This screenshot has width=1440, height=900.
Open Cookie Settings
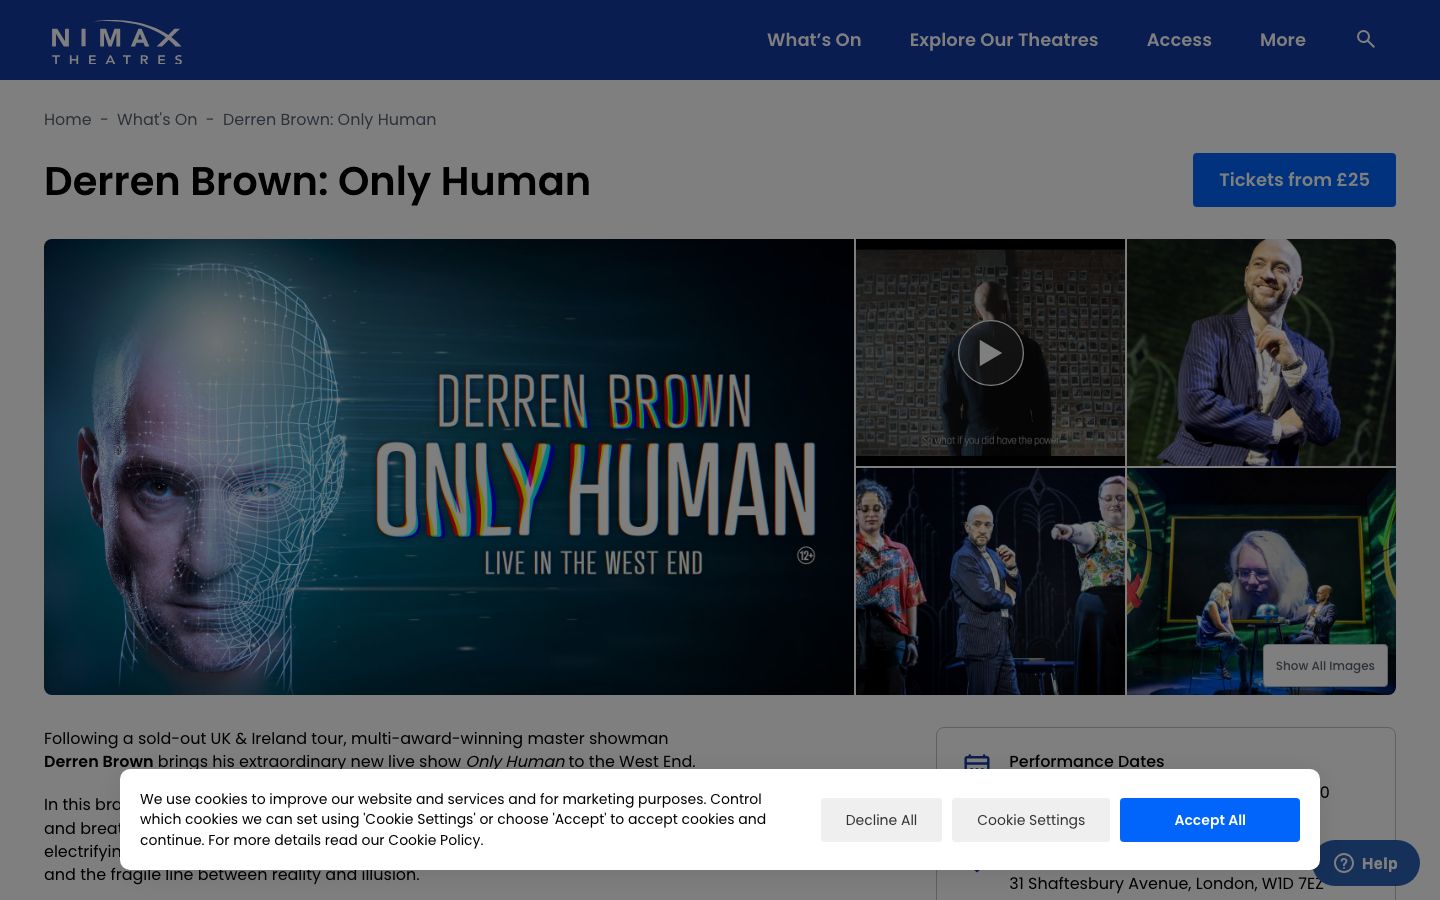pyautogui.click(x=1031, y=820)
